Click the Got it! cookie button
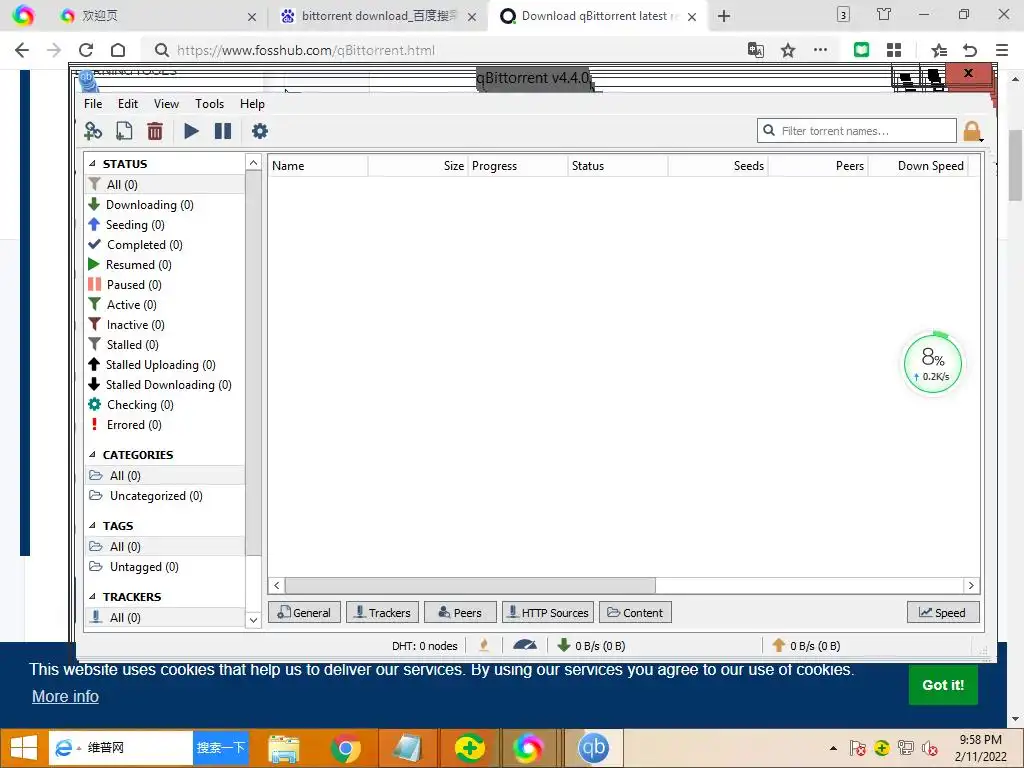The width and height of the screenshot is (1024, 768). coord(943,684)
